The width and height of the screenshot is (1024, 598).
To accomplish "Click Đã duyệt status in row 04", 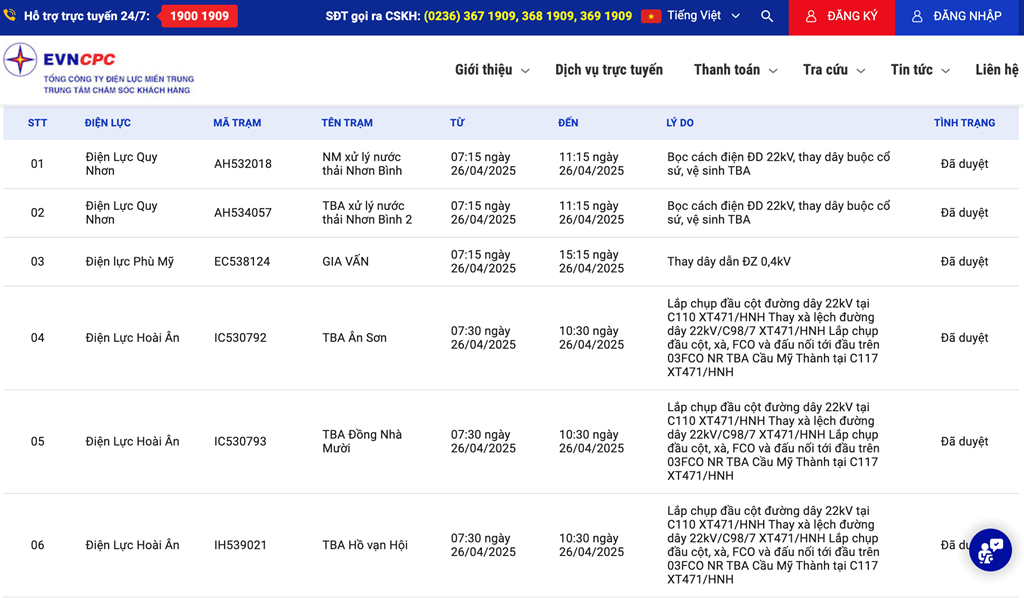I will coord(965,338).
